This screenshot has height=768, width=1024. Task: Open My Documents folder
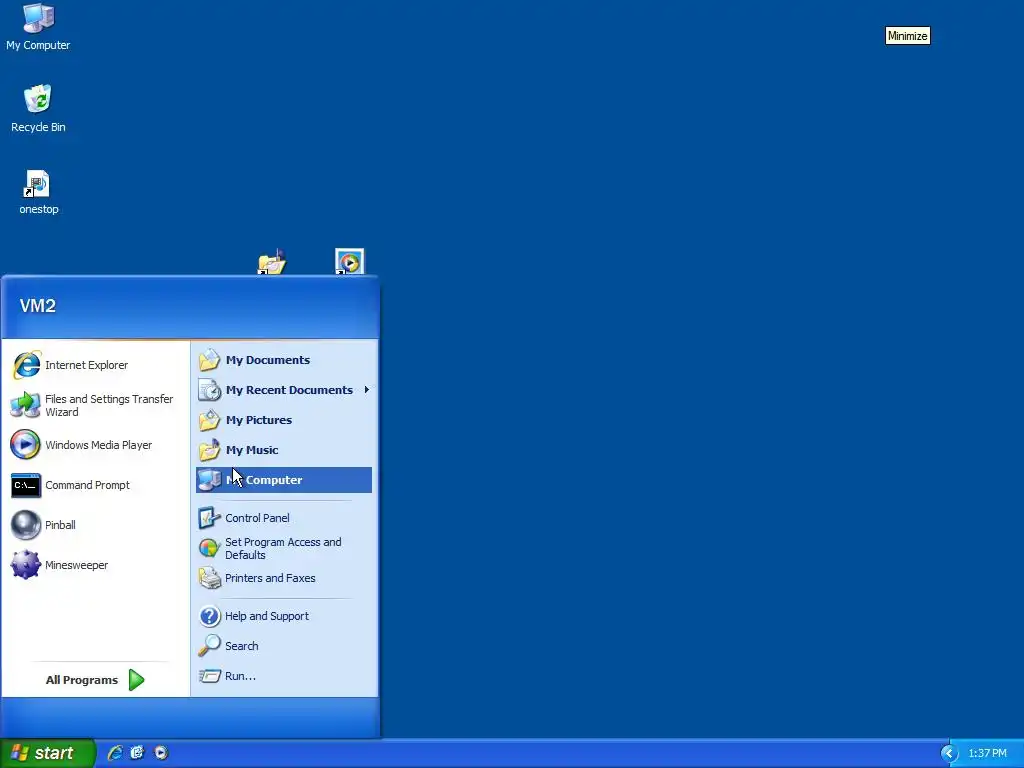coord(284,360)
